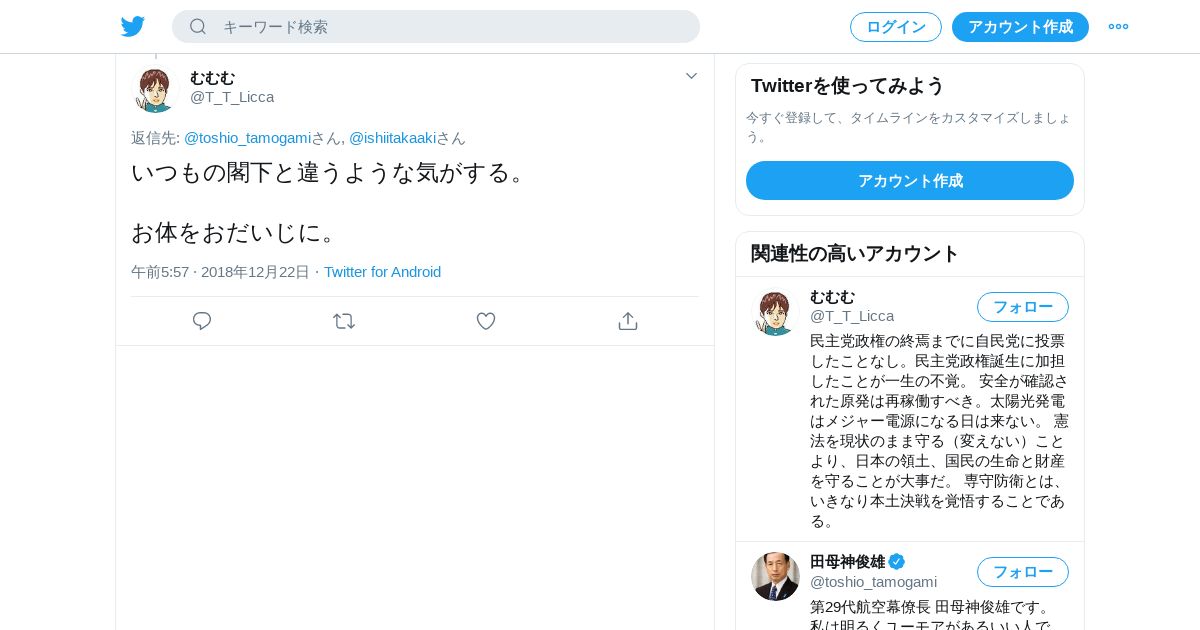The width and height of the screenshot is (1200, 630).
Task: Reply to the tweet by むむむ
Action: [202, 321]
